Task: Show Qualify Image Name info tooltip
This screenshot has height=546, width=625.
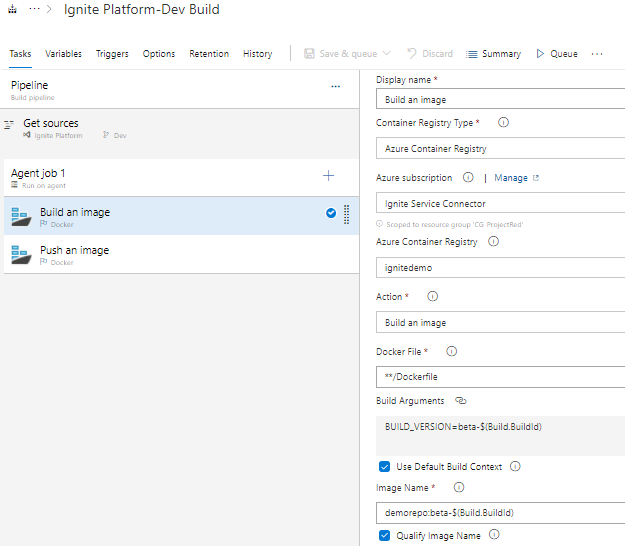Action: [x=494, y=535]
